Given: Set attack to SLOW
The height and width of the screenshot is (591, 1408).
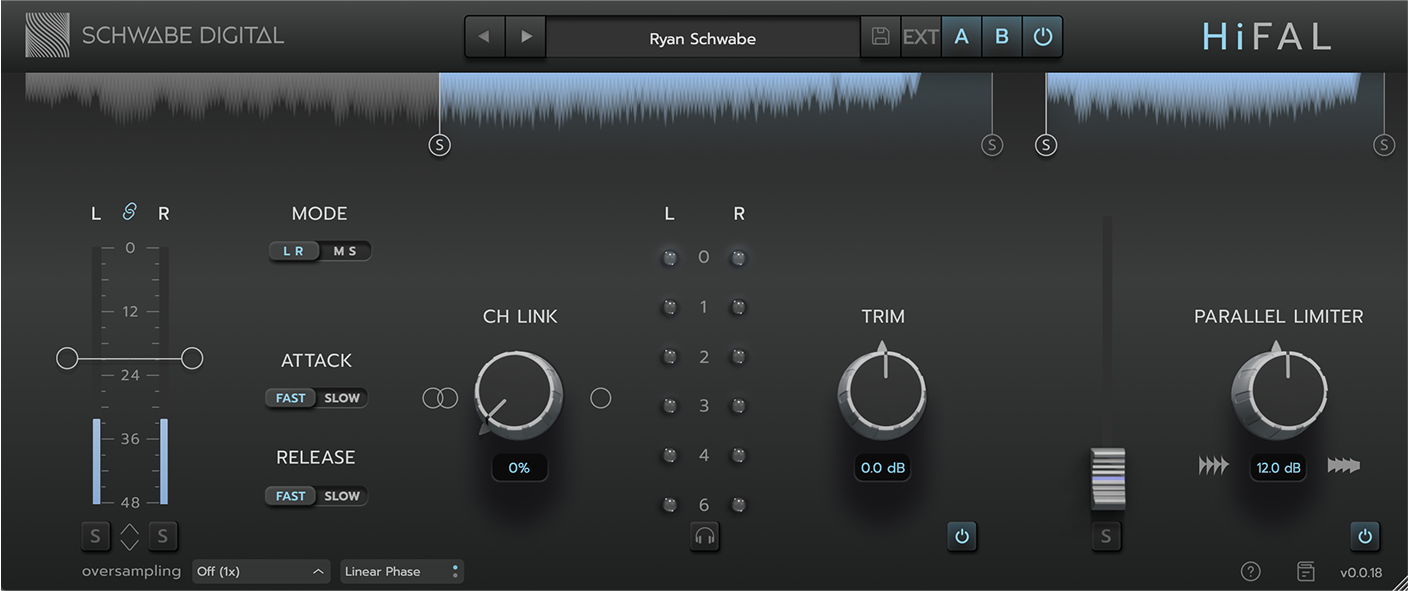Looking at the screenshot, I should tap(342, 398).
